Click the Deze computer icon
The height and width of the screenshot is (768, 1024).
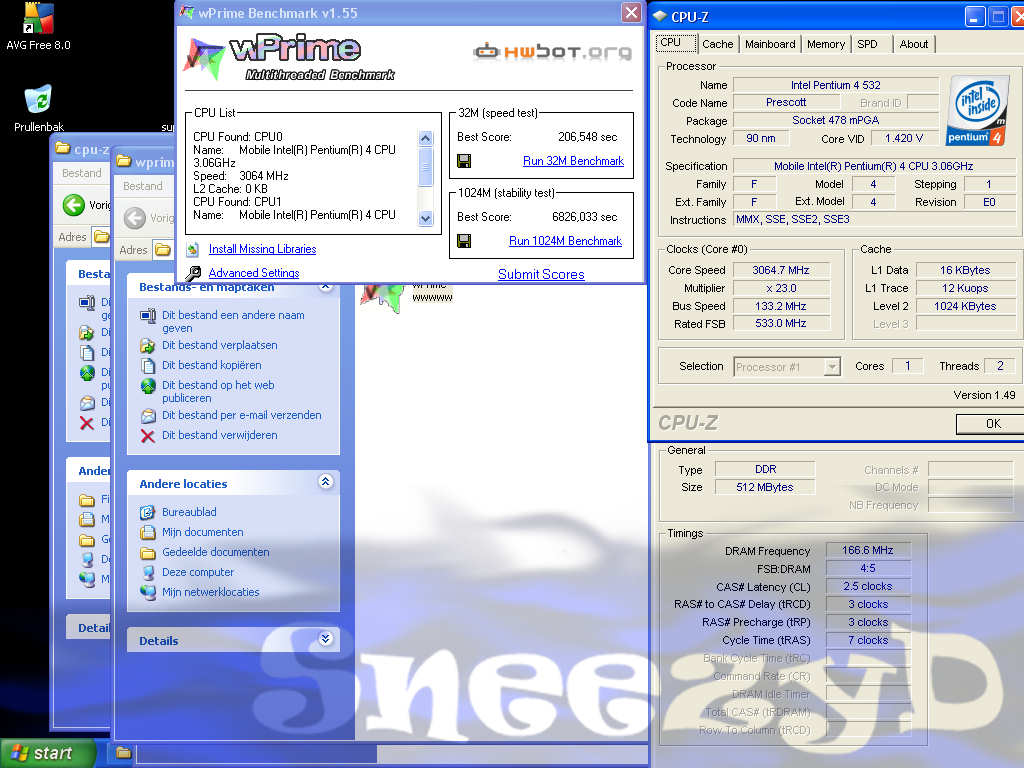pyautogui.click(x=148, y=572)
